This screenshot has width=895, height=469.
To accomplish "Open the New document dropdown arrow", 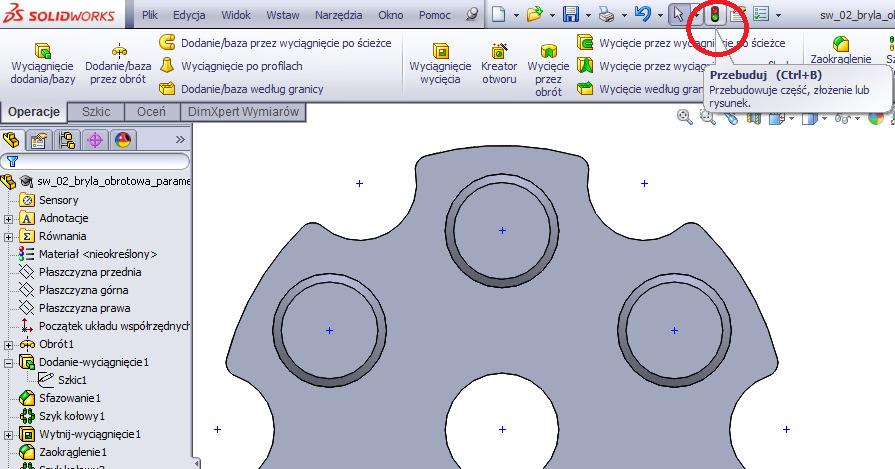I will click(x=516, y=16).
